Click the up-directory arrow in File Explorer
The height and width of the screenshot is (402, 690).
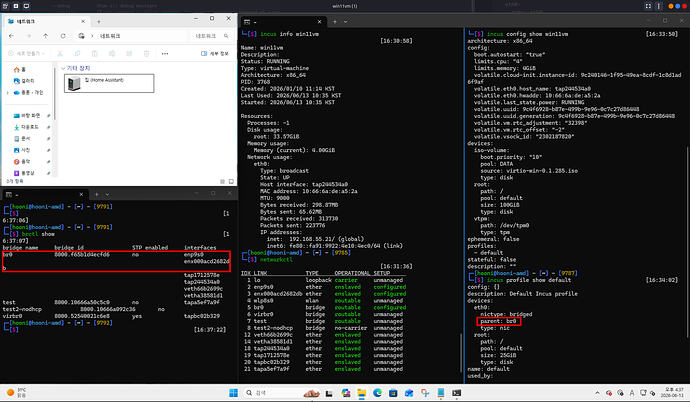(46, 36)
